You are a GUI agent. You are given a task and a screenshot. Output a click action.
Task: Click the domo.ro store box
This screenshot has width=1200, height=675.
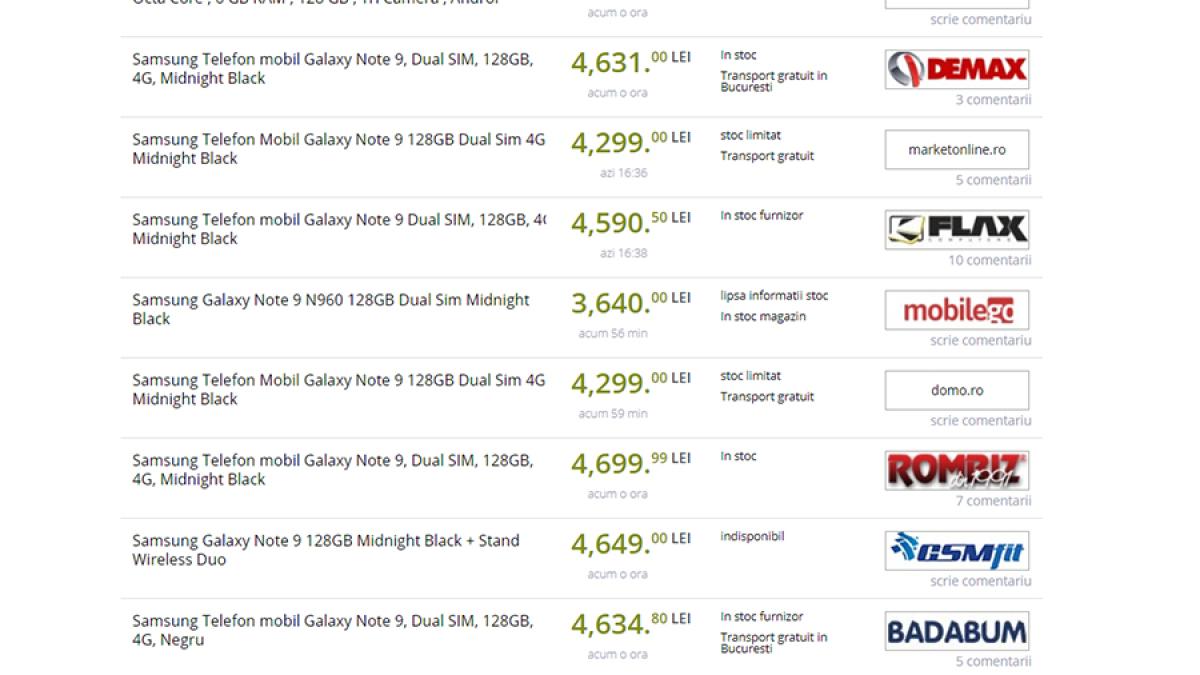[x=956, y=390]
